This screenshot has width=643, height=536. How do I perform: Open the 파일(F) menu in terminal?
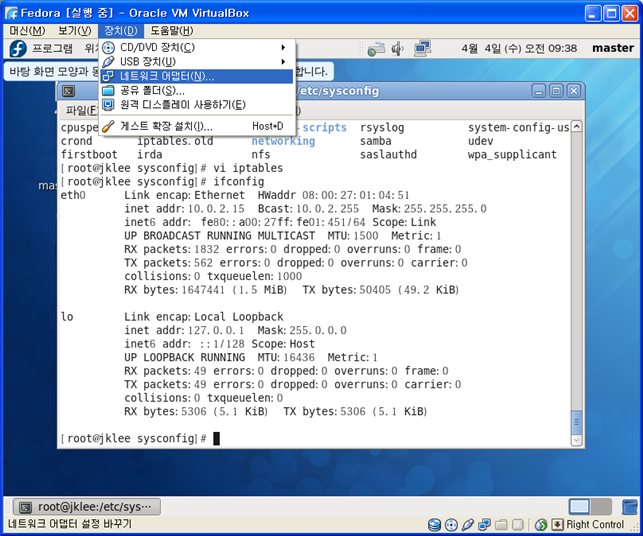(81, 110)
